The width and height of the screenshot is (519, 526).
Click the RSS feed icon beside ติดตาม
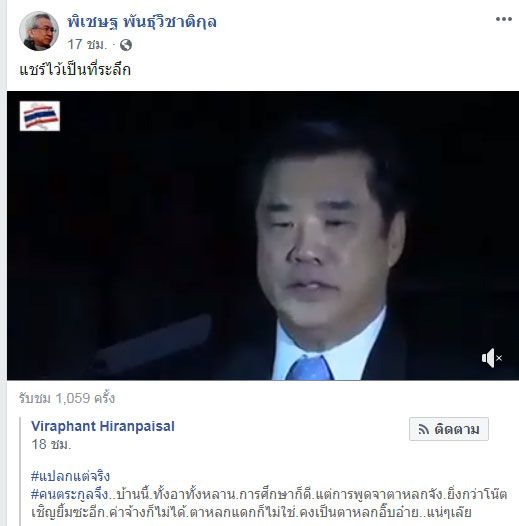[424, 429]
